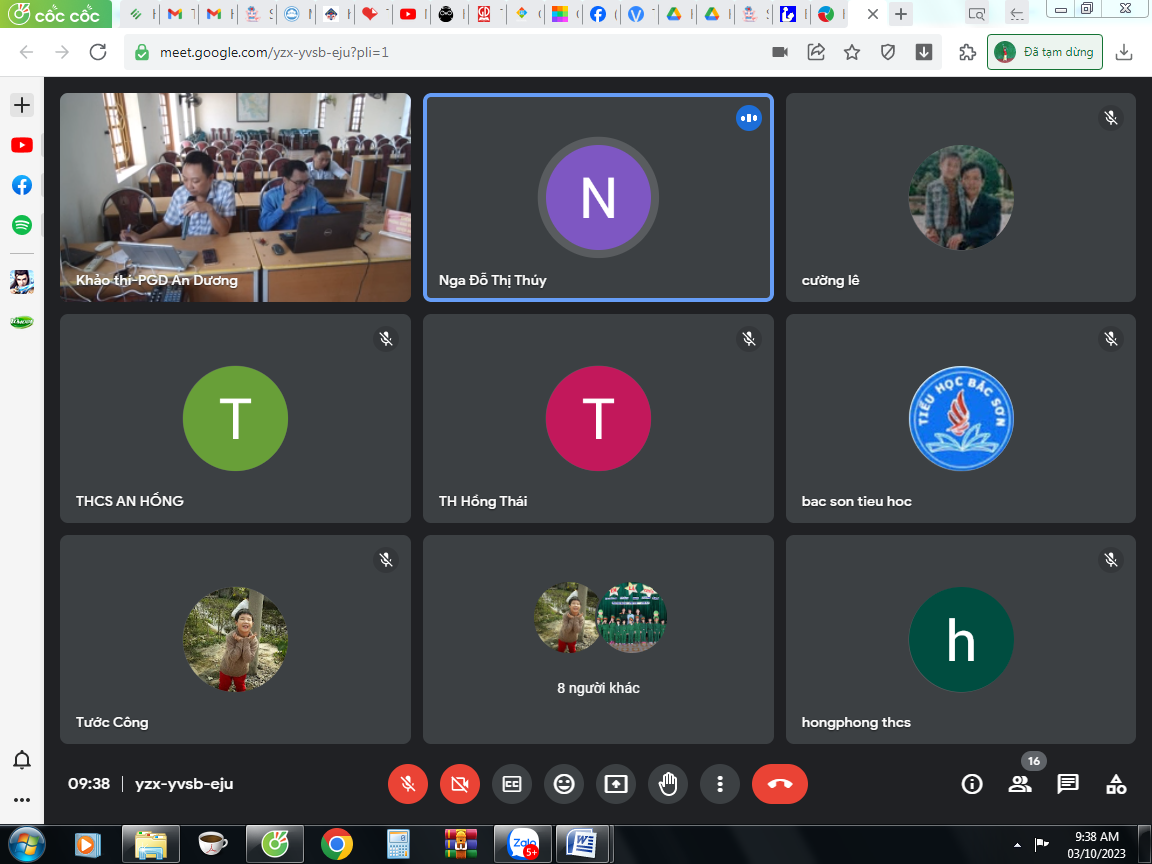Open the emoji reactions button

pos(564,784)
